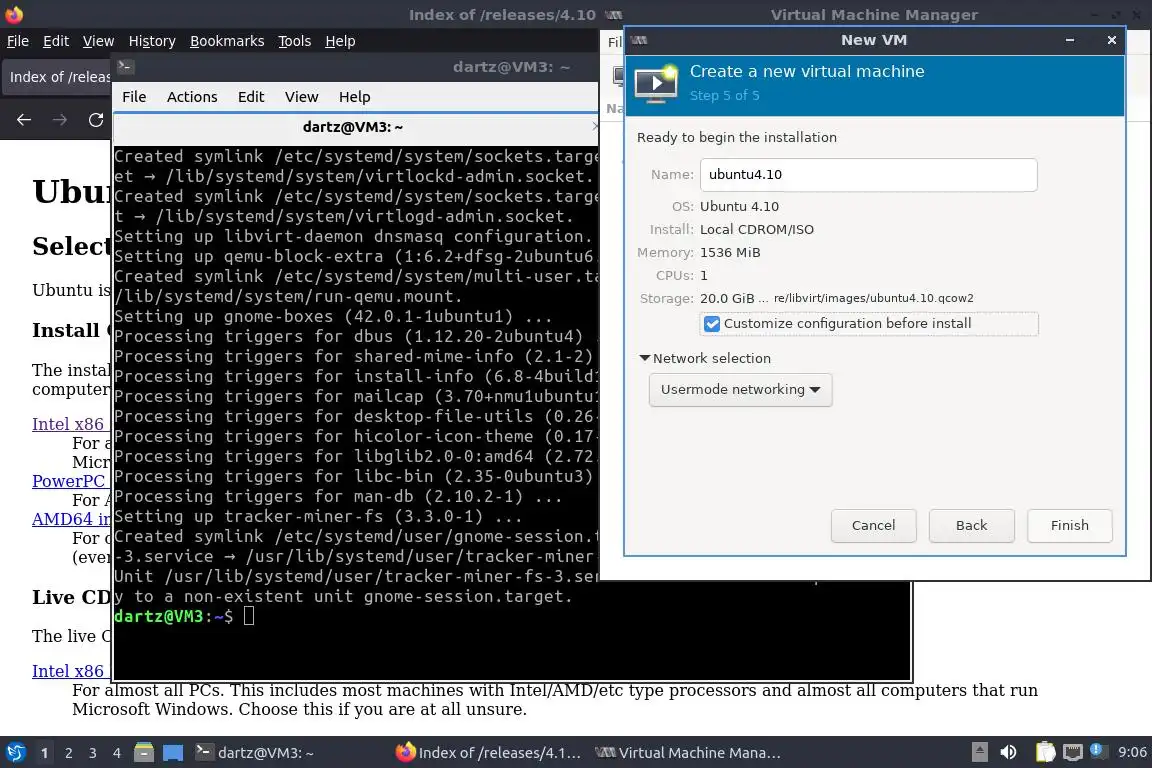Open the clipboard tray icon
Viewport: 1152px width, 768px height.
1045,752
